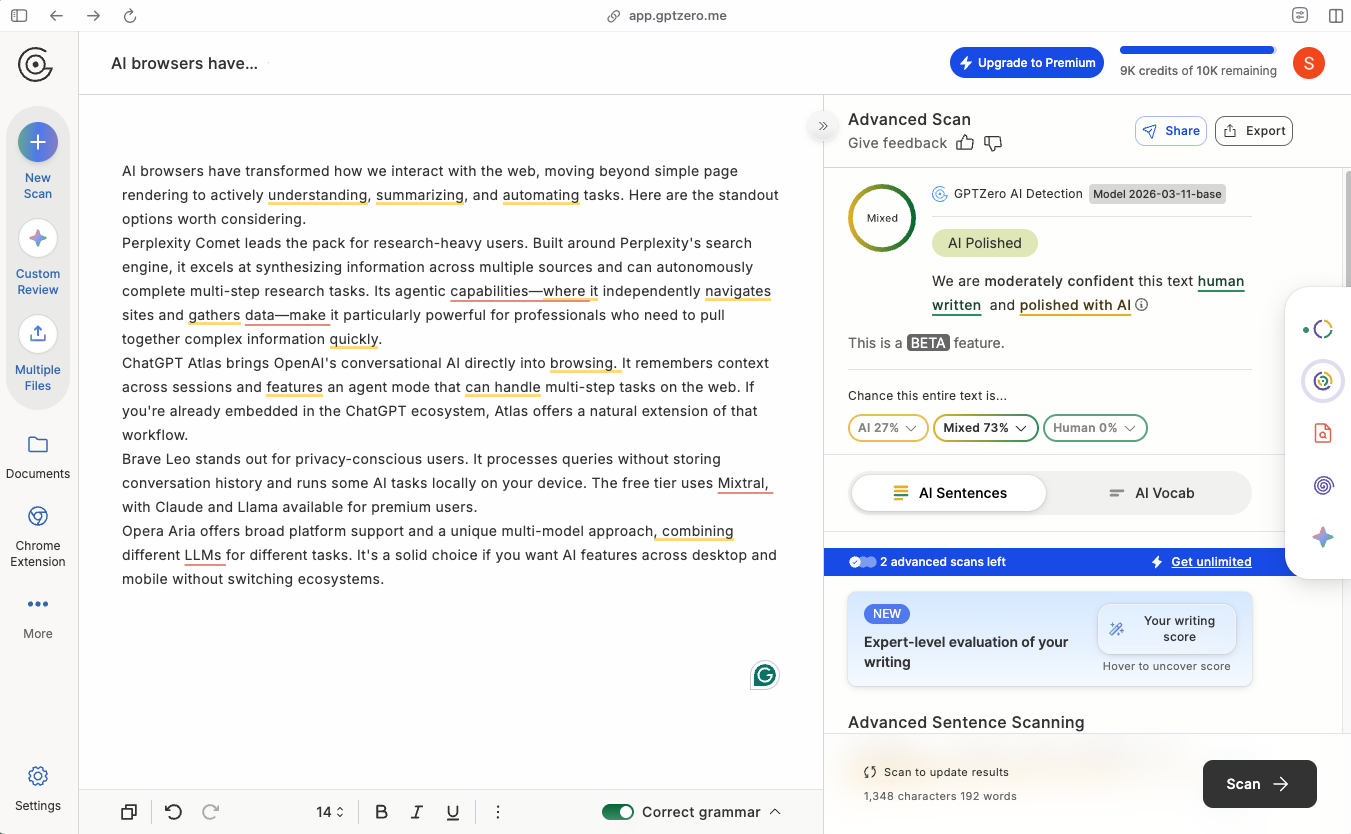Expand the Mixed 73% probability dropdown
Viewport: 1351px width, 834px height.
(x=985, y=427)
